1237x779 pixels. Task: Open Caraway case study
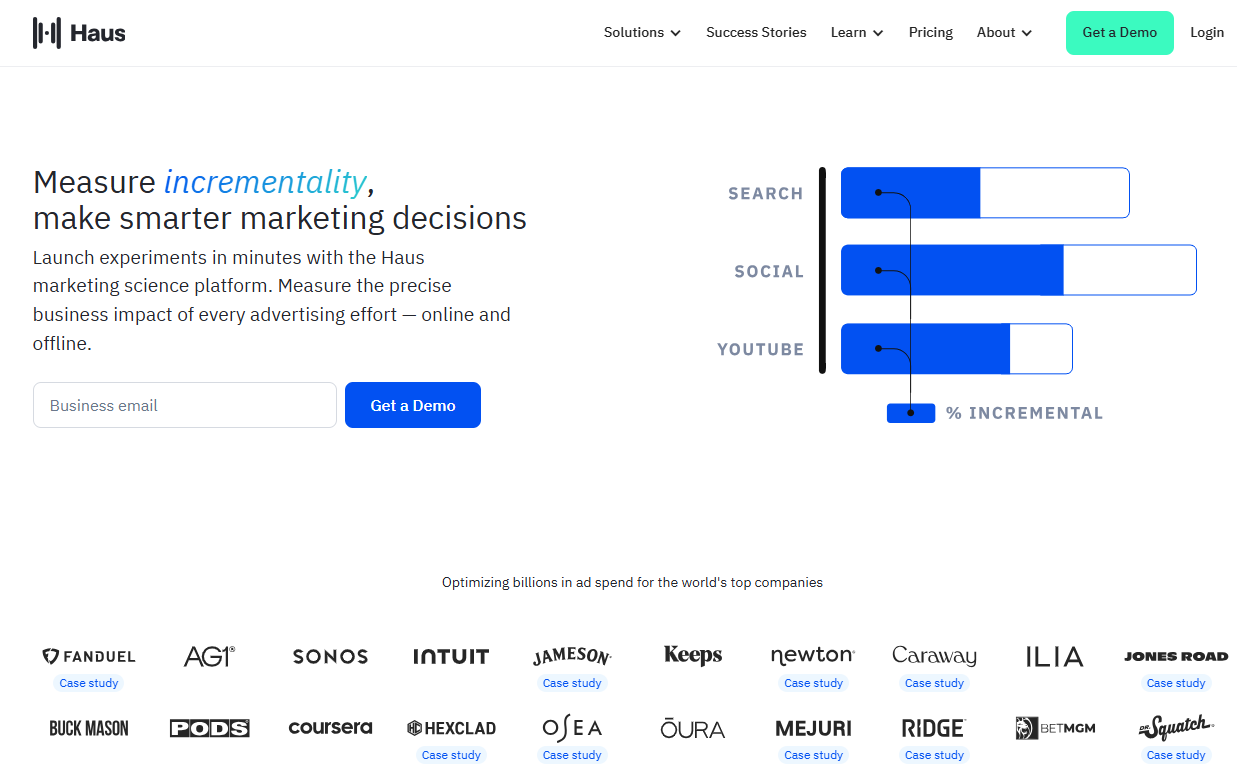934,683
